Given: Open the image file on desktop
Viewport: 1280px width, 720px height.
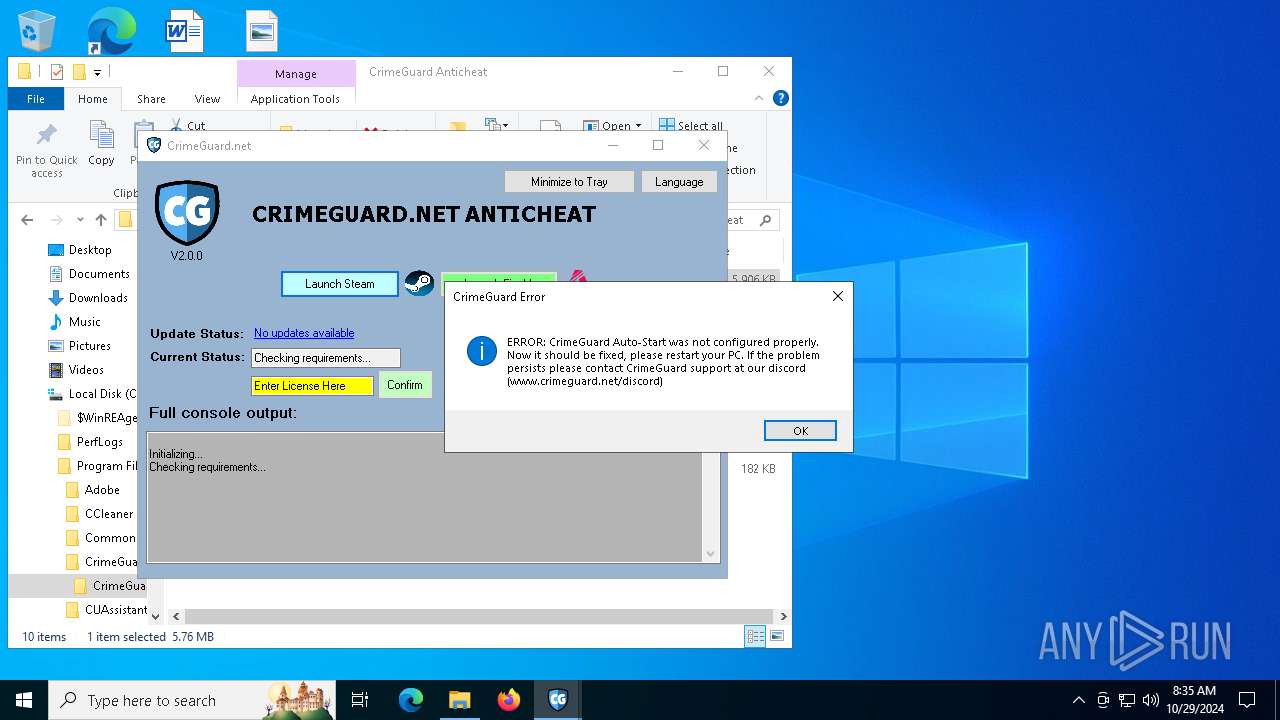Looking at the screenshot, I should [262, 31].
